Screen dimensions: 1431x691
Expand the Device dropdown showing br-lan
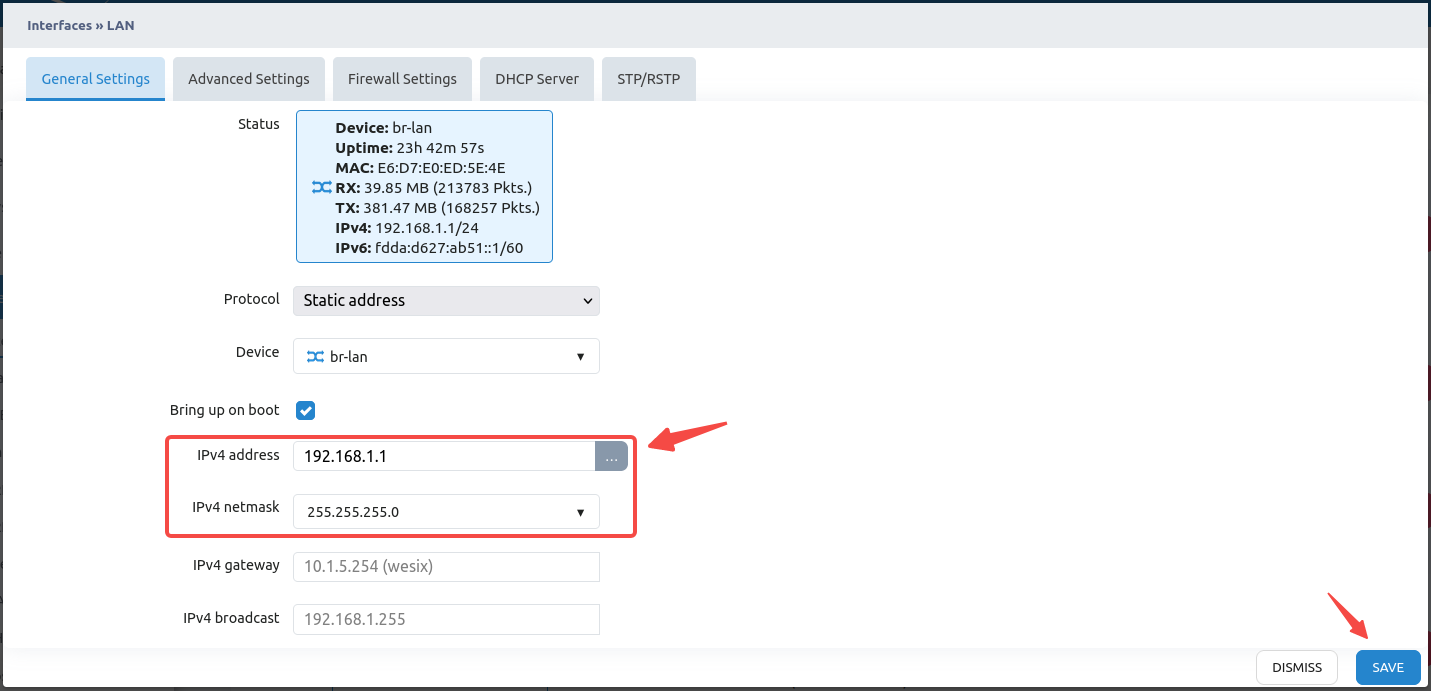point(446,357)
